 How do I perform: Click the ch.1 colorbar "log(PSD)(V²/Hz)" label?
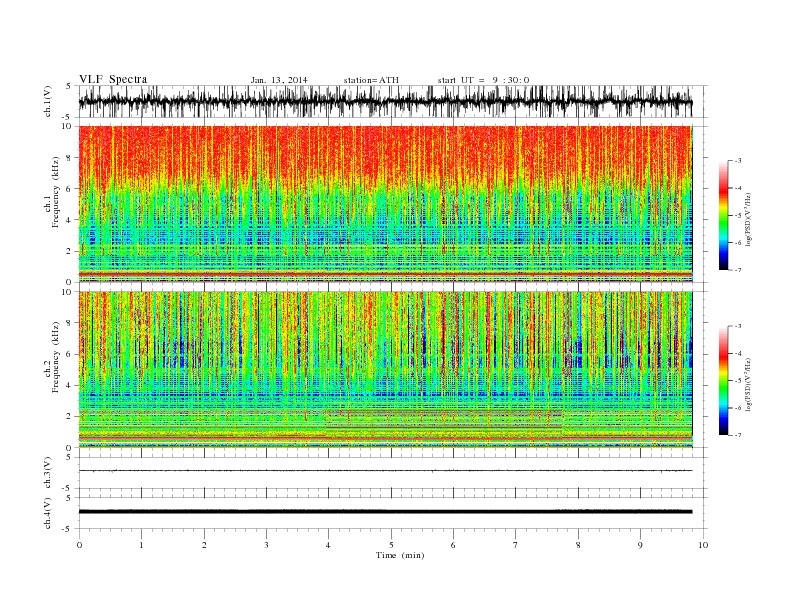tap(748, 219)
